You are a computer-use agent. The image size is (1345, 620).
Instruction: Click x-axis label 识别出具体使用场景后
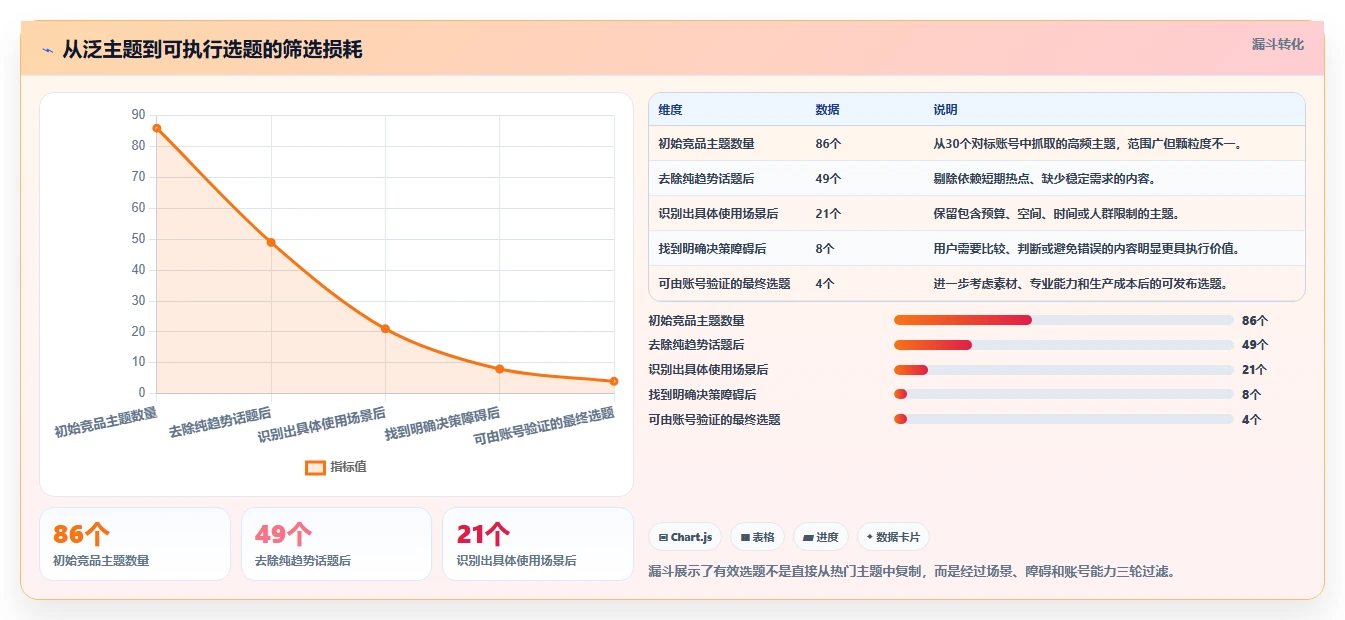click(322, 424)
